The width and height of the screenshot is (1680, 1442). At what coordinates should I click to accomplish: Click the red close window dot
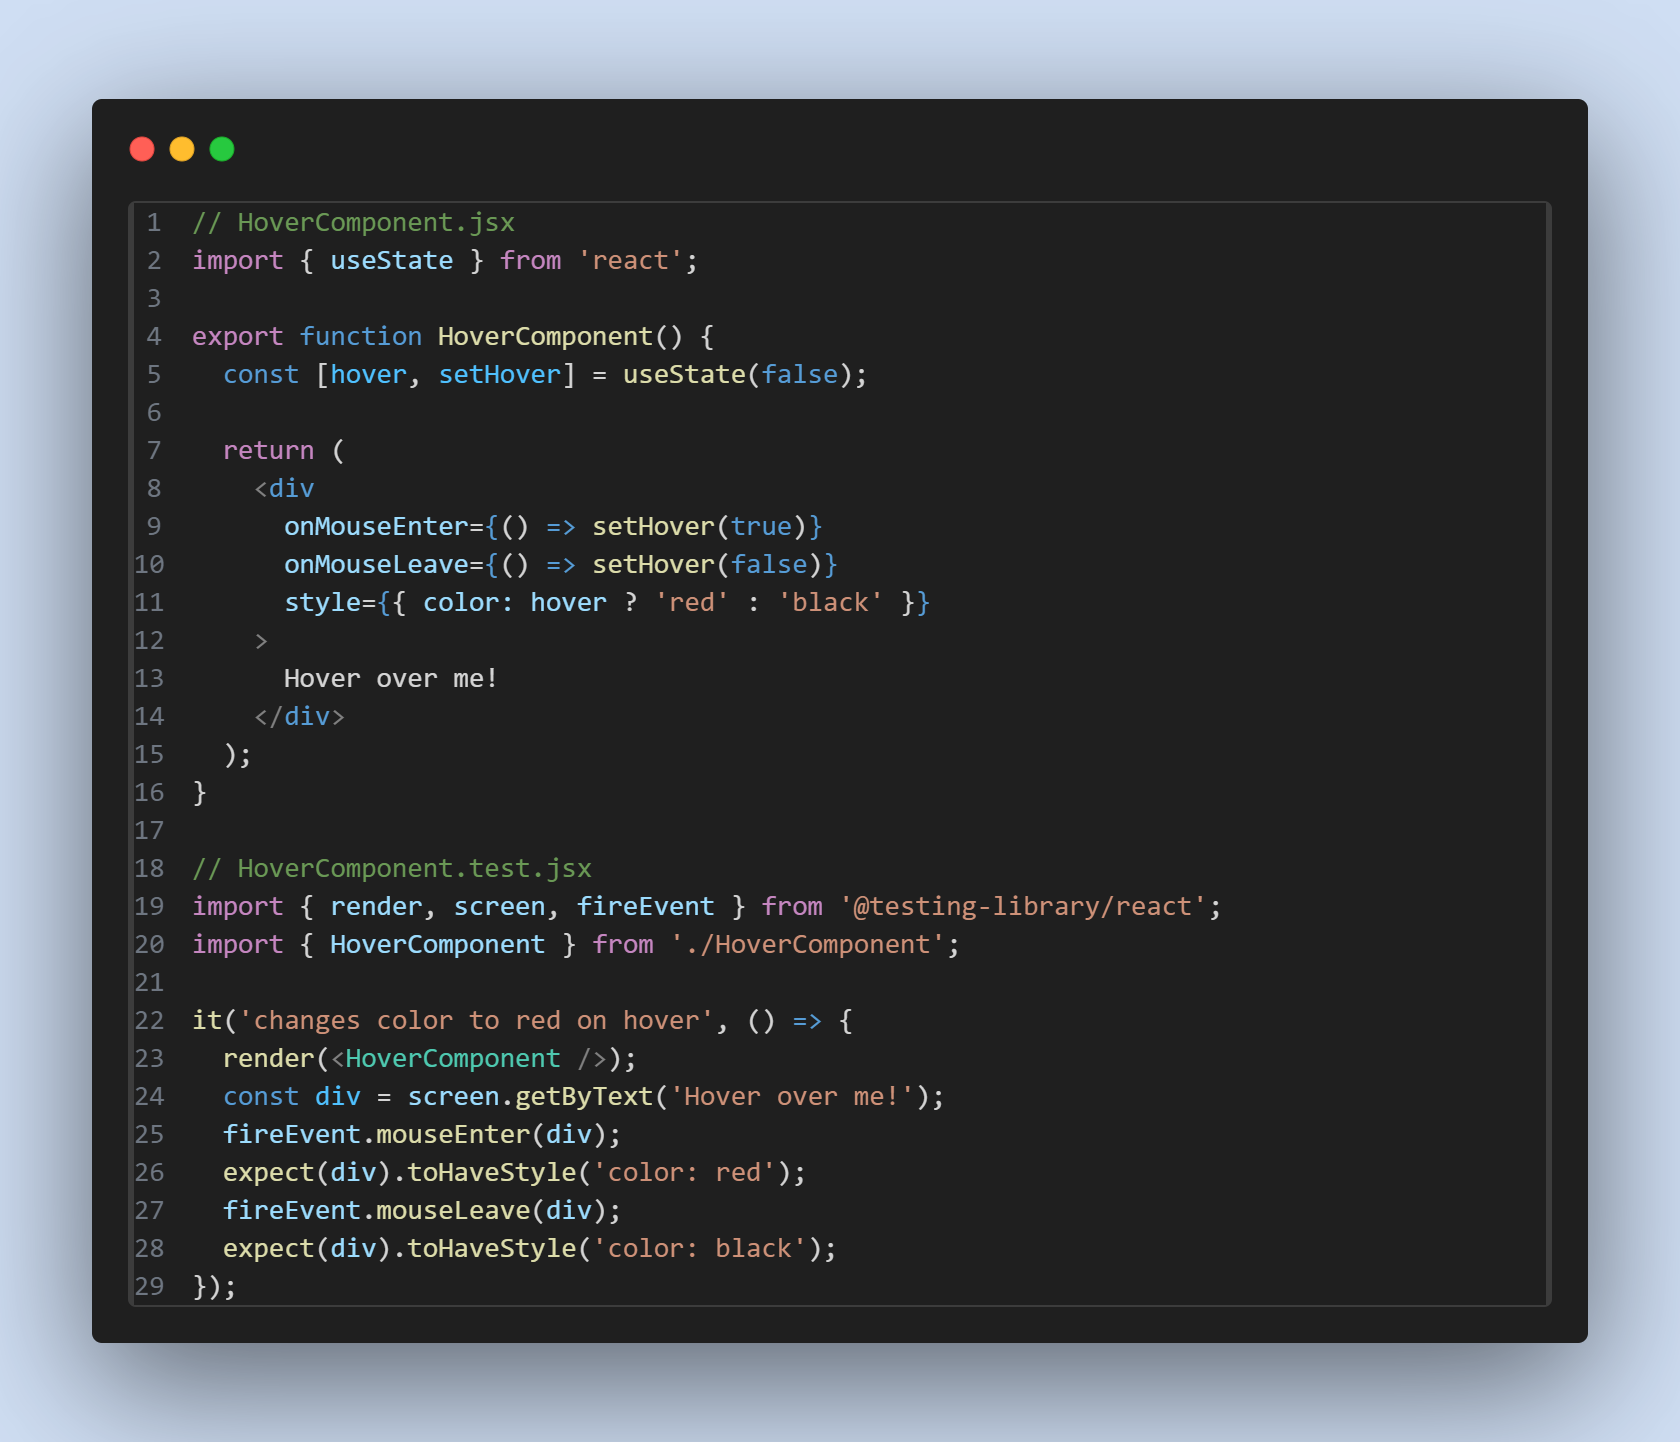pyautogui.click(x=142, y=149)
